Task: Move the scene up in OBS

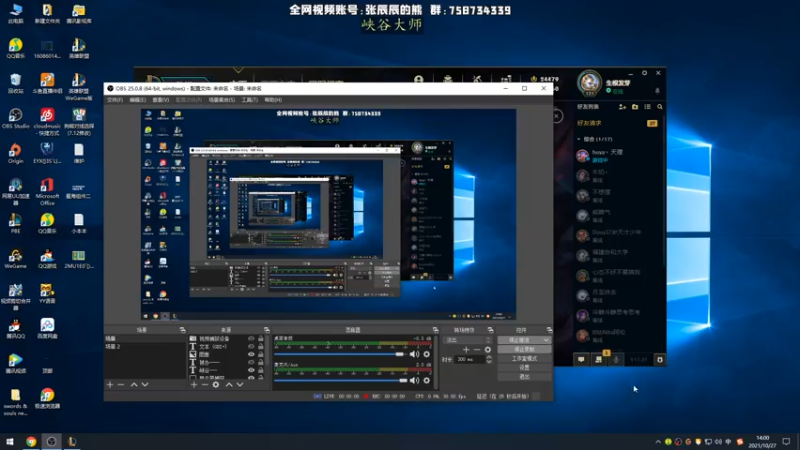Action: 134,384
